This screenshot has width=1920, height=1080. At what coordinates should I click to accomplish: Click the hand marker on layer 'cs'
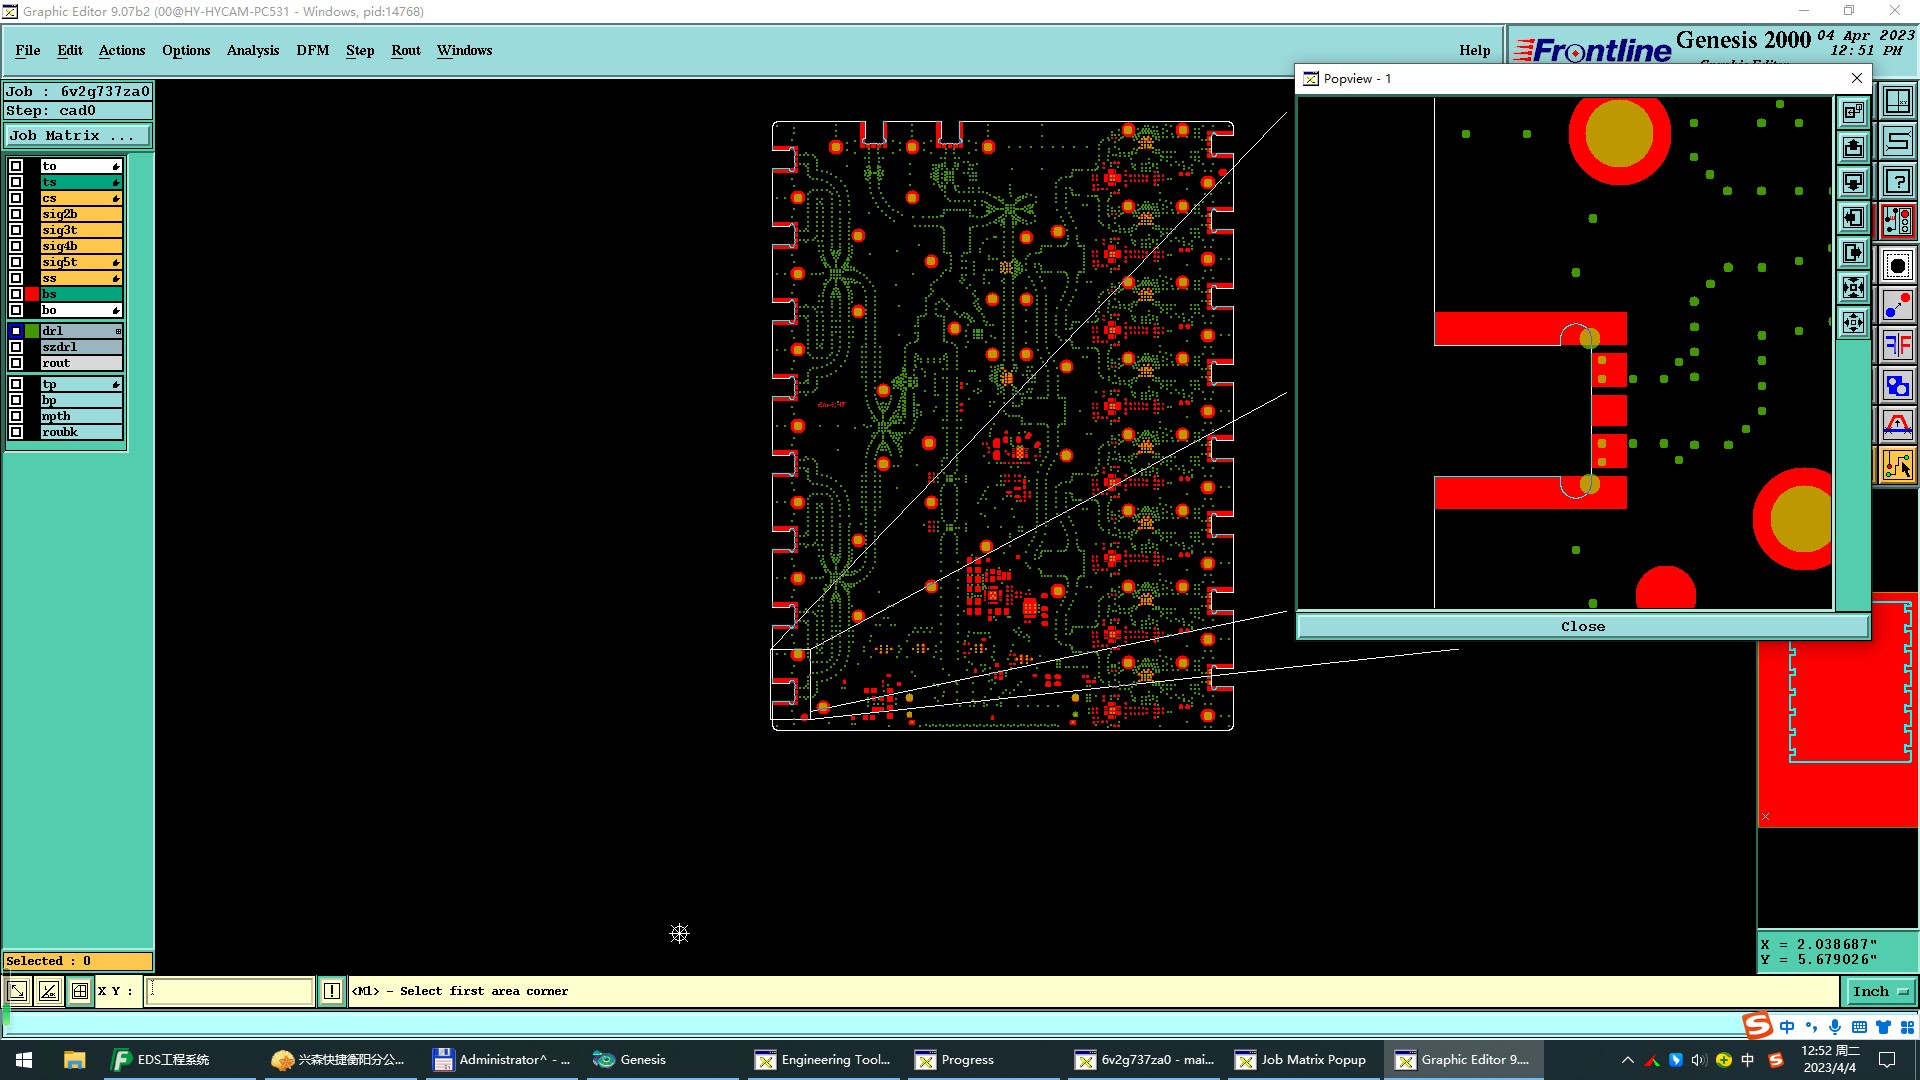pos(116,198)
